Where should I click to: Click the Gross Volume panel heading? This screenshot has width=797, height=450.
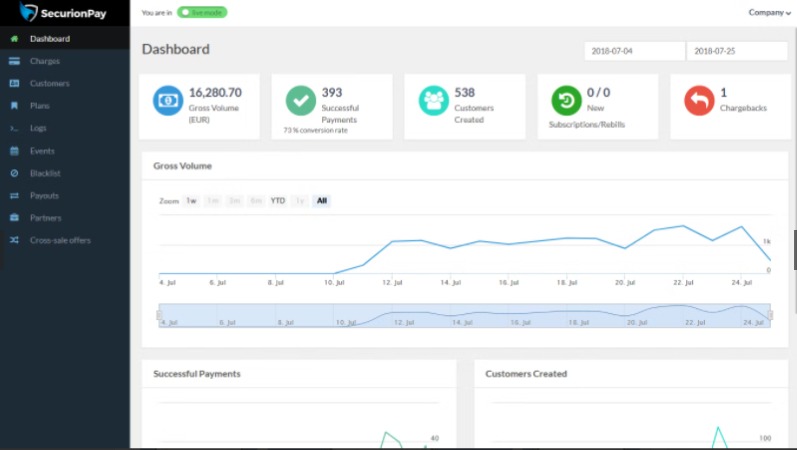point(182,166)
